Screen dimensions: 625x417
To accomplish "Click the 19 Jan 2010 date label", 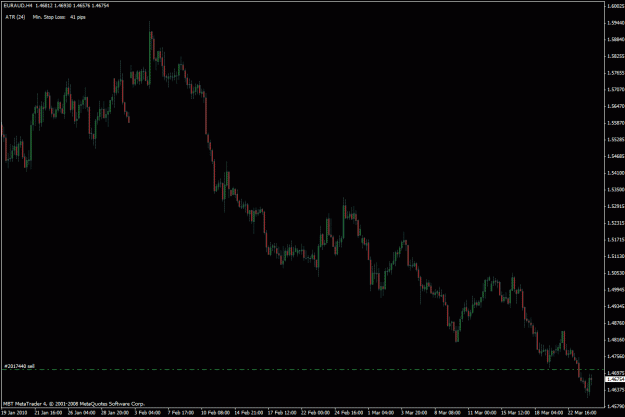I will 14,413.
